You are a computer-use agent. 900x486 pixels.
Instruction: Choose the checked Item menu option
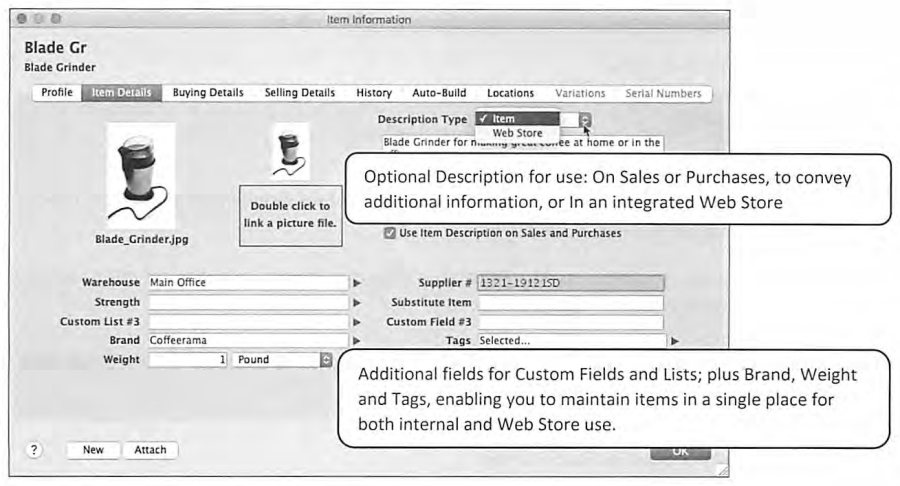click(517, 119)
